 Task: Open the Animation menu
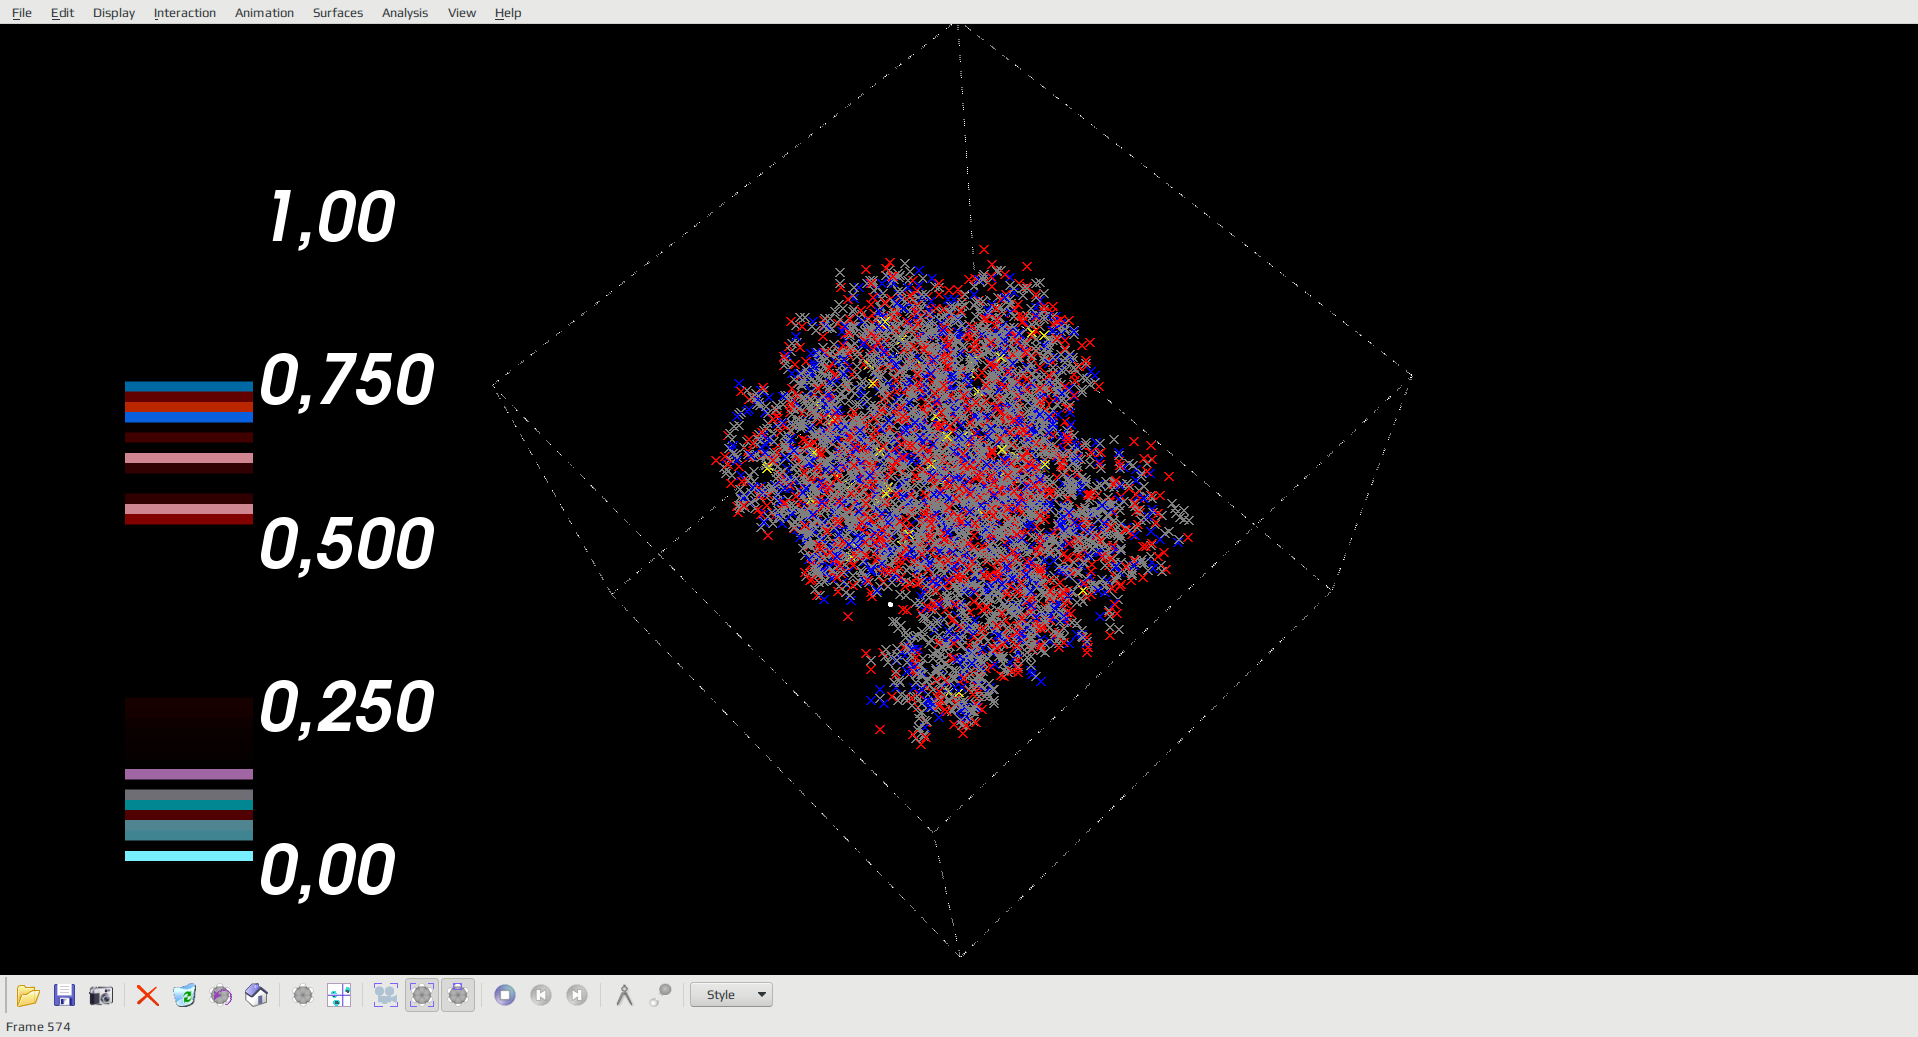(x=264, y=13)
